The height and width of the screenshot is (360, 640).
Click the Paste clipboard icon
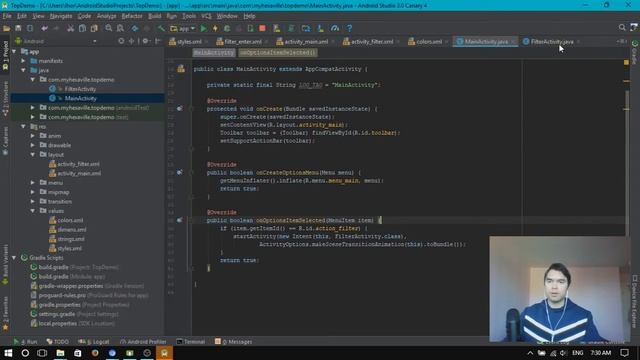click(x=94, y=28)
